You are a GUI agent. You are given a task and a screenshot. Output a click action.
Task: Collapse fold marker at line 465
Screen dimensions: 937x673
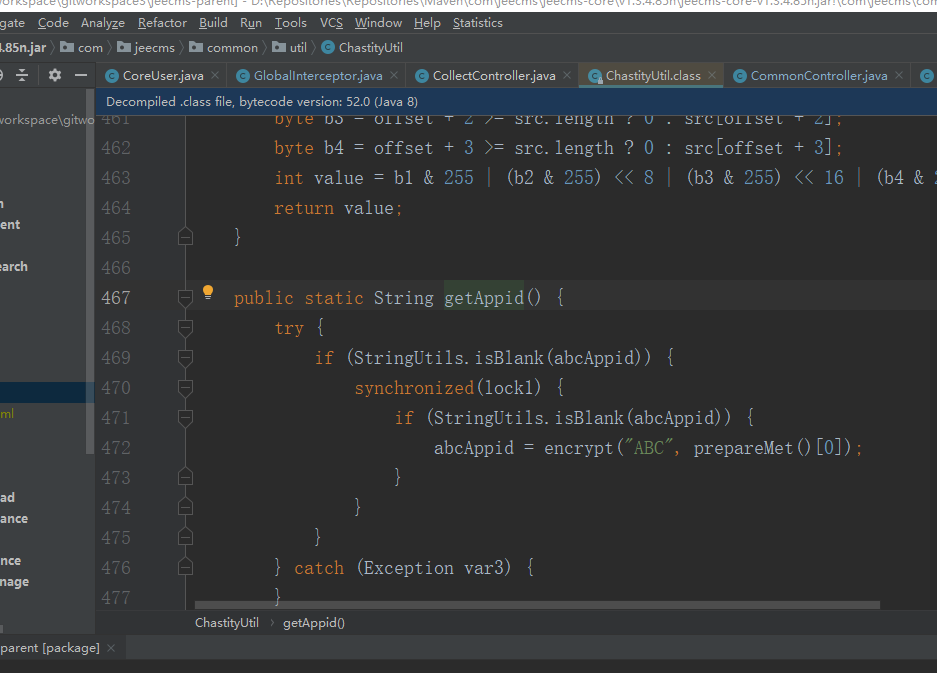(x=185, y=236)
